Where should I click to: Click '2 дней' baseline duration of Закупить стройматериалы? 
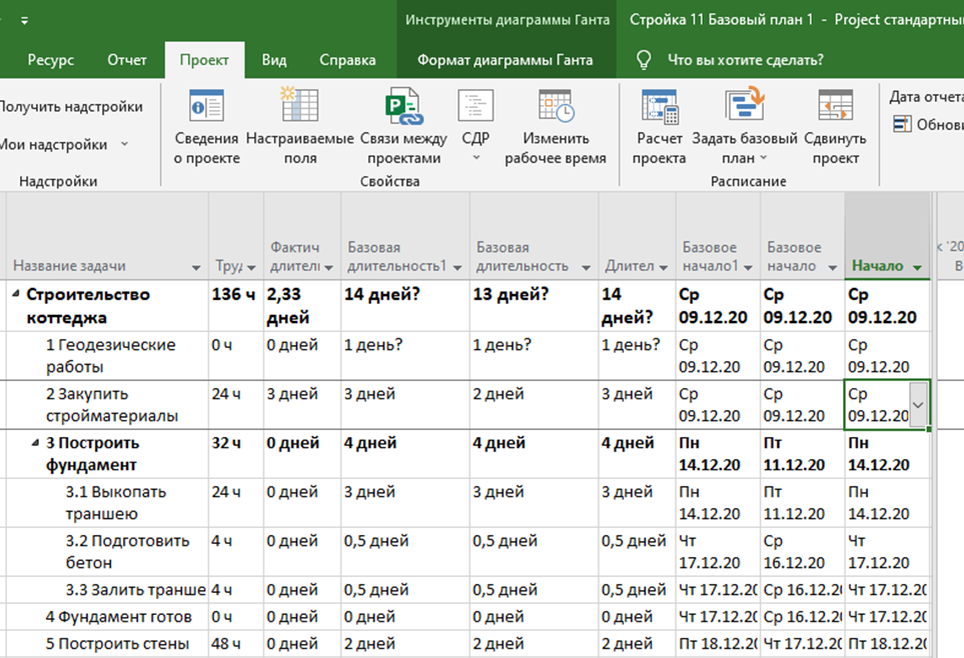[534, 405]
